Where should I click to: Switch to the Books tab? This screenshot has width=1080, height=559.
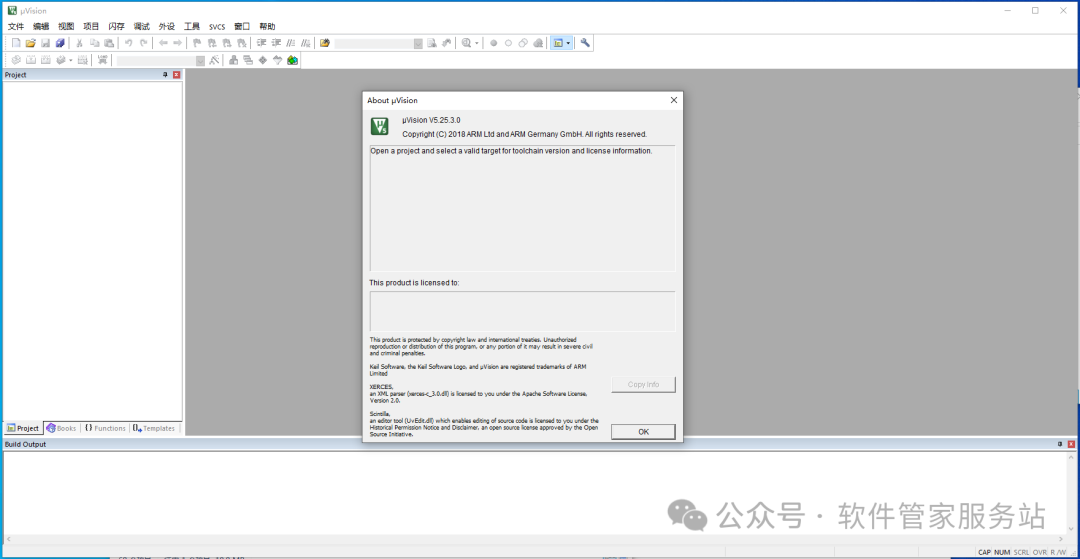click(x=61, y=428)
